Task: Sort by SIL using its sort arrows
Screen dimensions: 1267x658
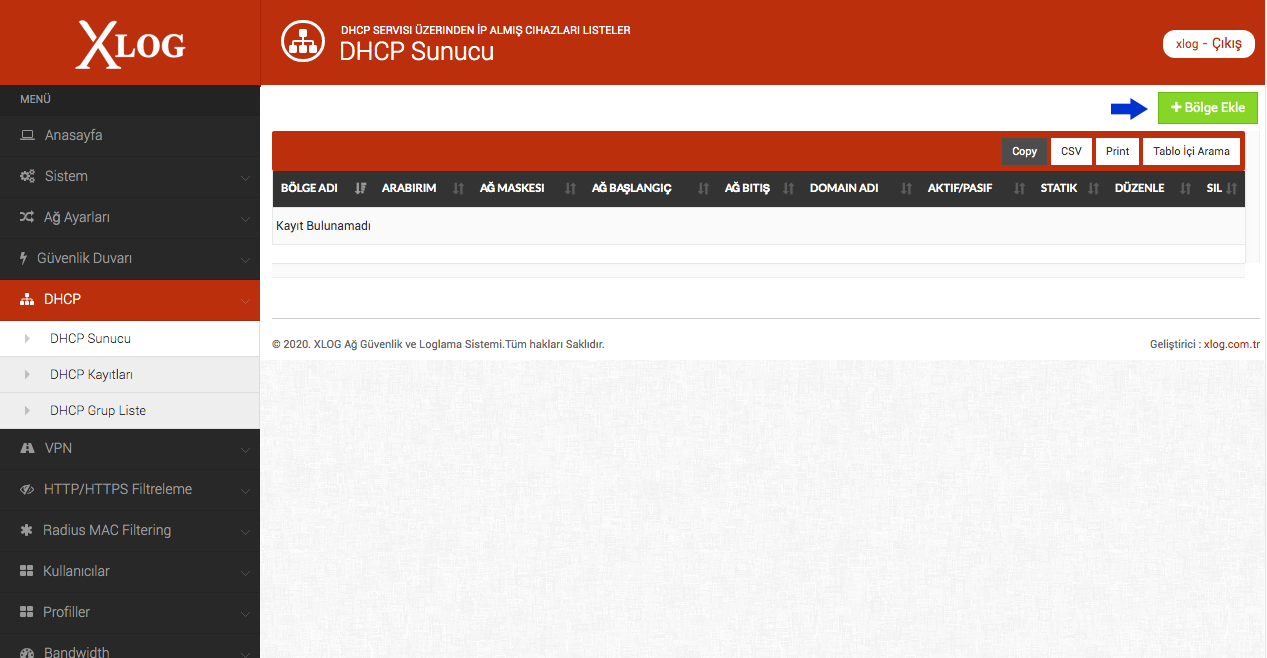Action: click(x=1233, y=188)
